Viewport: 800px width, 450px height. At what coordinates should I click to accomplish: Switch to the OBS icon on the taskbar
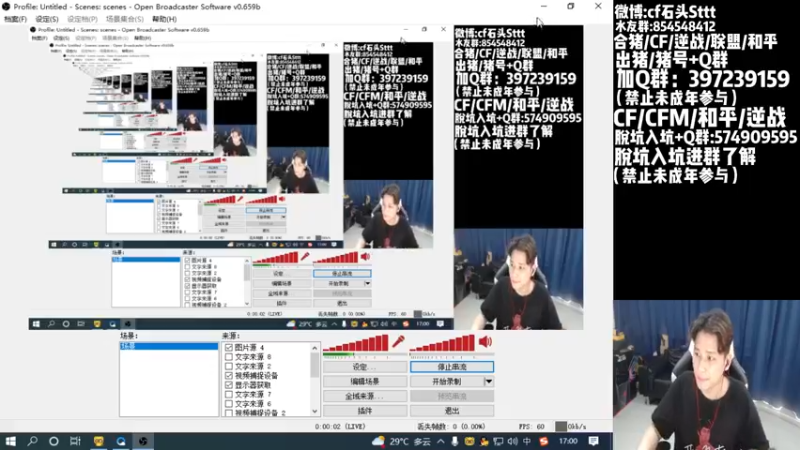tap(143, 441)
